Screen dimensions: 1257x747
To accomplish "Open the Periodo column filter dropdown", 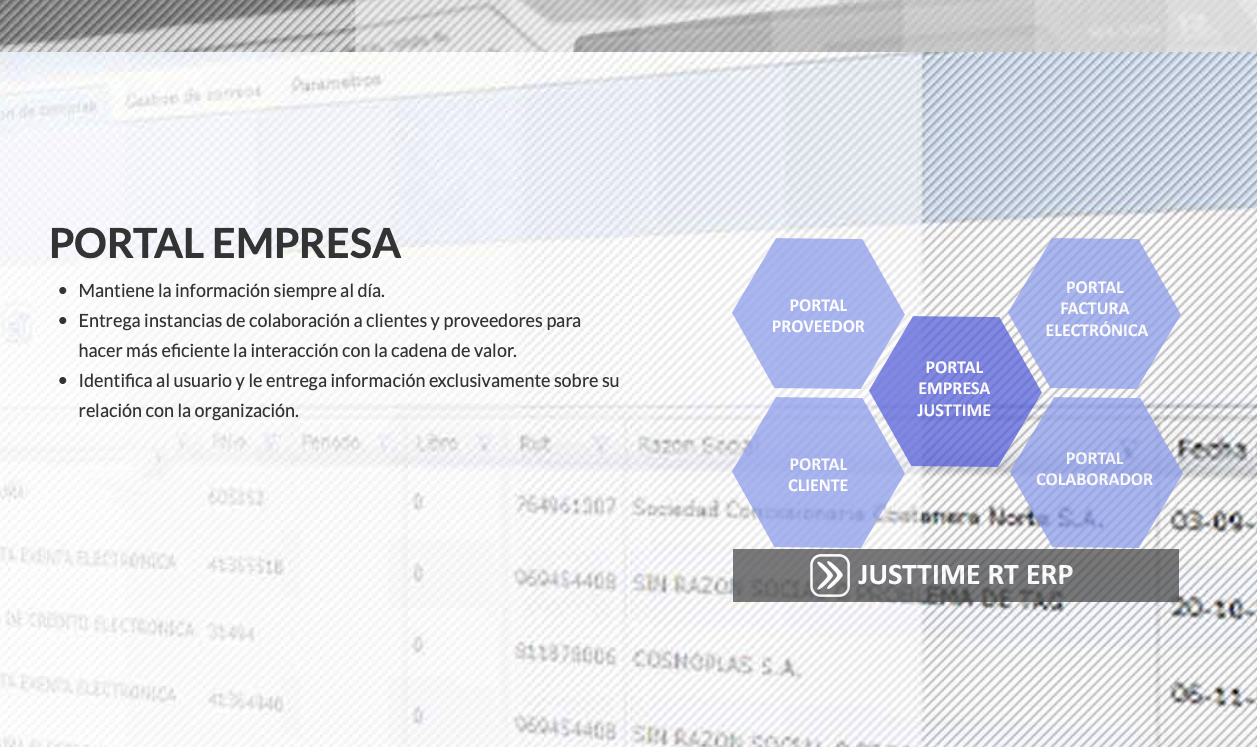I will click(384, 443).
